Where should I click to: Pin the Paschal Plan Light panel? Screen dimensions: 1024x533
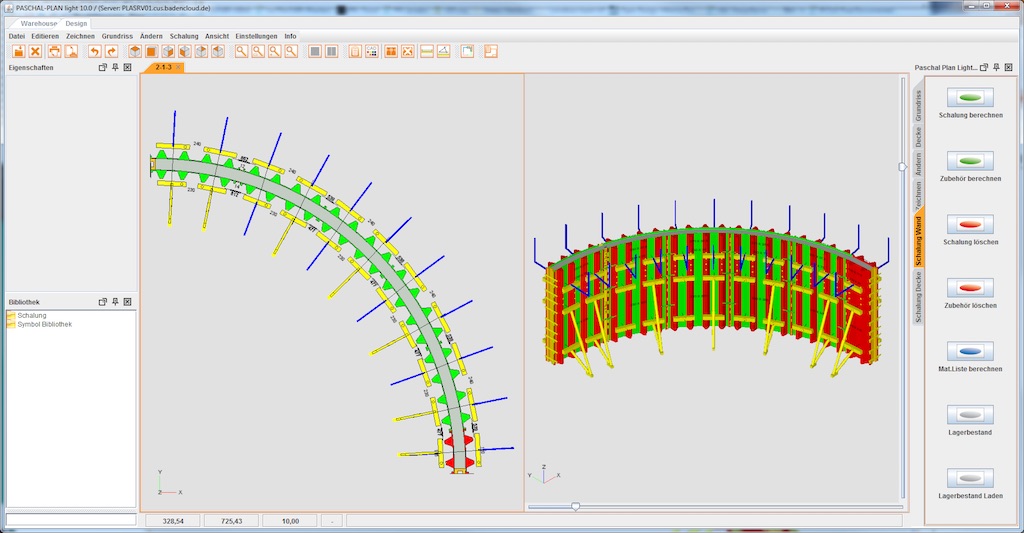click(x=996, y=68)
